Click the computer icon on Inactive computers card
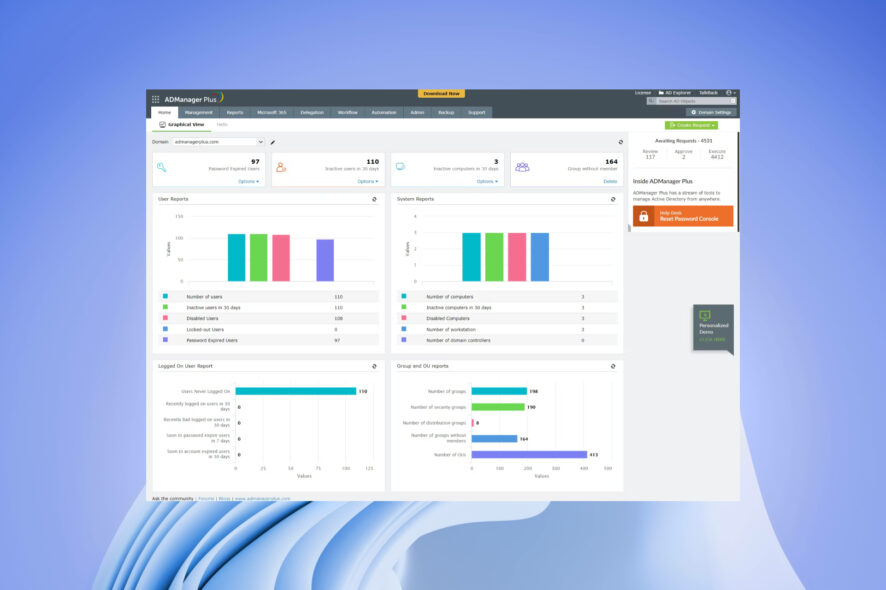 tap(401, 167)
